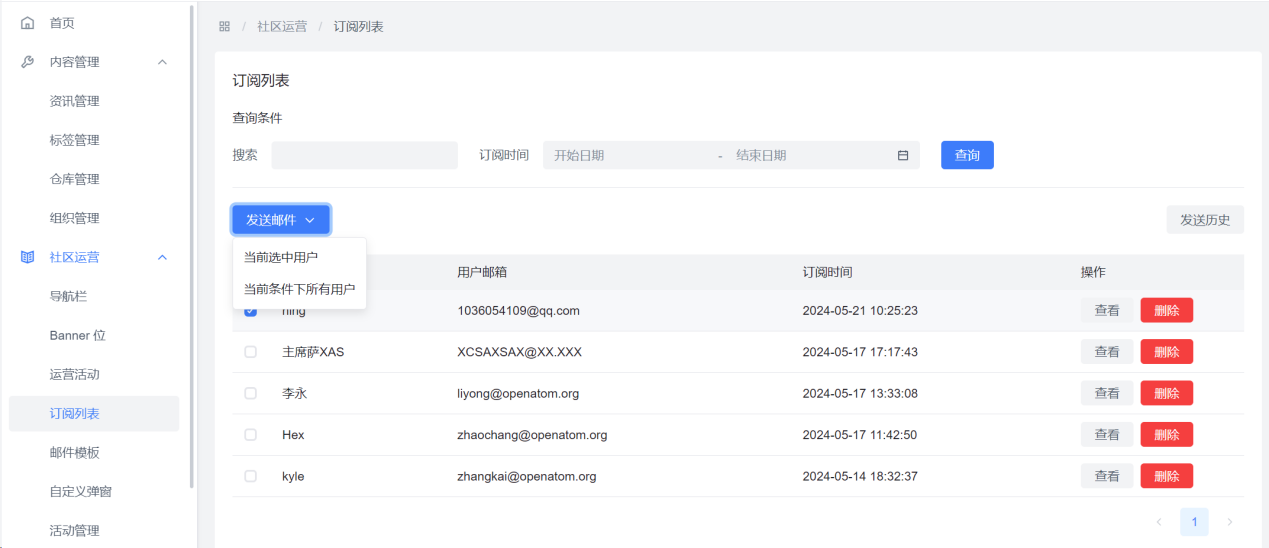Toggle the 发送邮件 dropdown arrow
The width and height of the screenshot is (1269, 548).
(x=310, y=220)
